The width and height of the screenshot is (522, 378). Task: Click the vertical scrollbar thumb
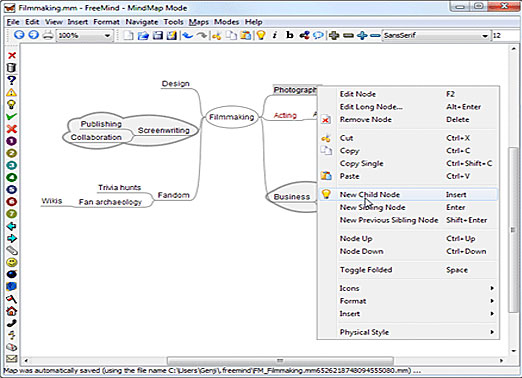pyautogui.click(x=513, y=230)
